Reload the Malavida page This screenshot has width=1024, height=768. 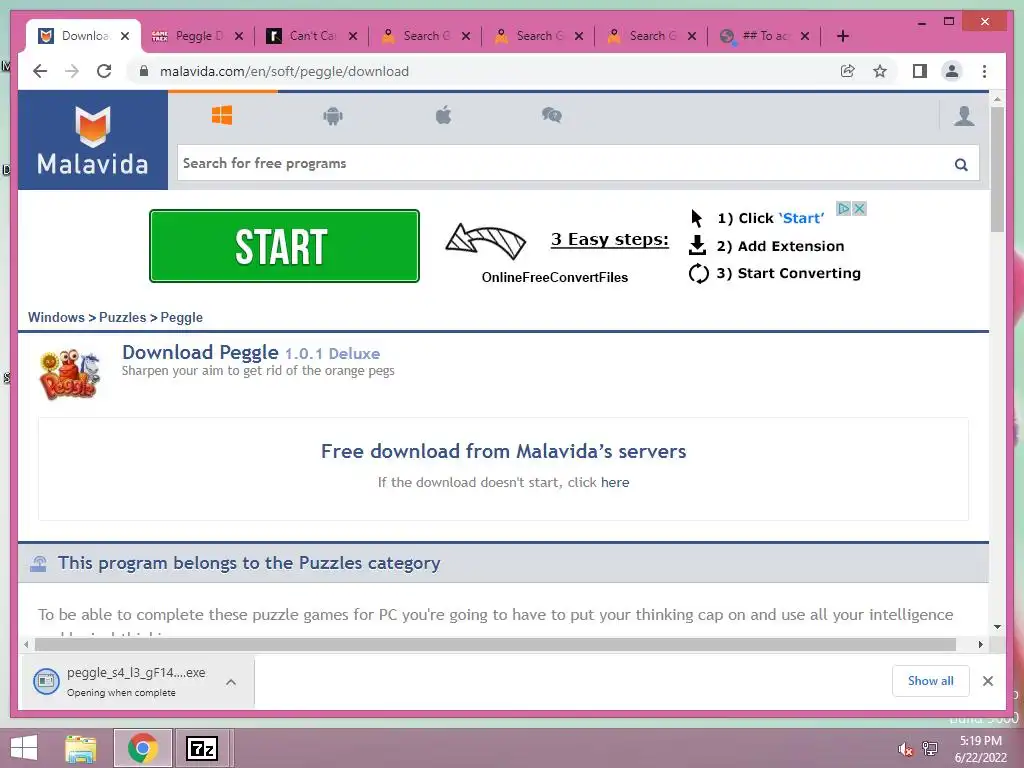[x=104, y=71]
